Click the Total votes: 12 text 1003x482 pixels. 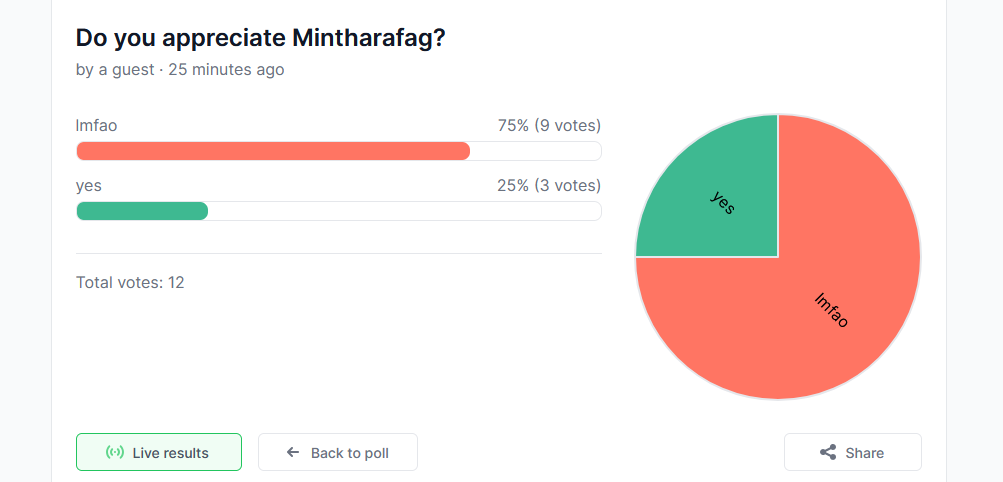pos(130,282)
